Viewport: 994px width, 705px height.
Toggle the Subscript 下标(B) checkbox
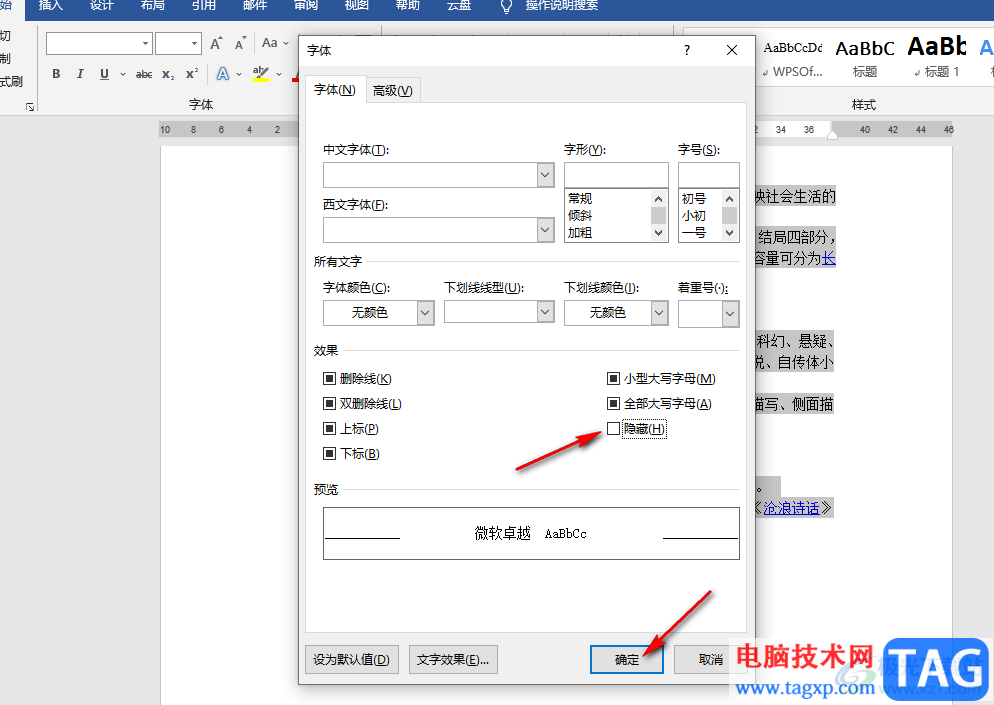click(x=329, y=453)
